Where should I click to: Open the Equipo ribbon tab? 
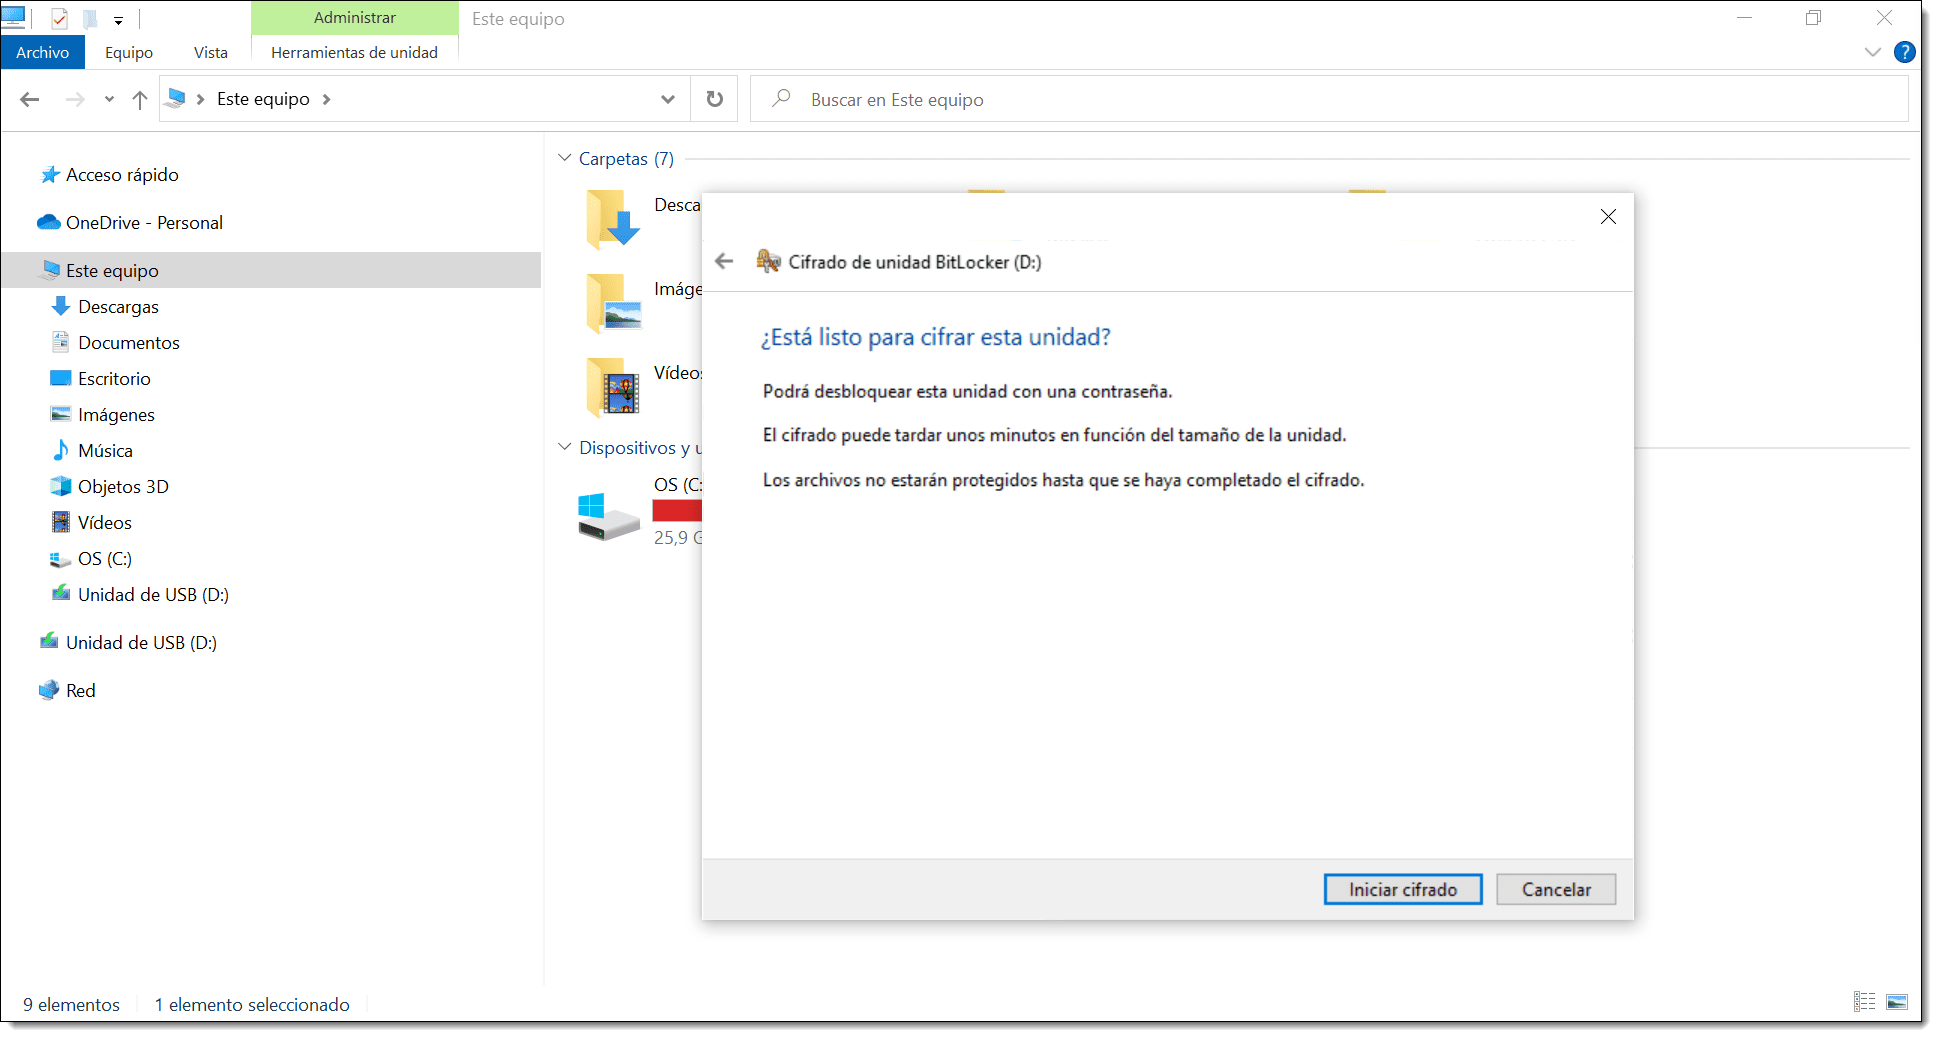click(x=129, y=52)
